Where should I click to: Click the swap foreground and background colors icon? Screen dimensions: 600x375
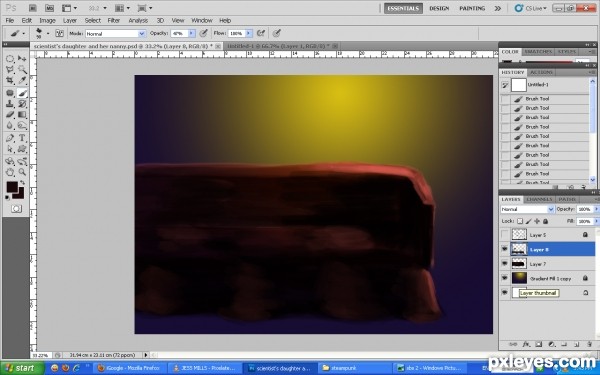(22, 183)
